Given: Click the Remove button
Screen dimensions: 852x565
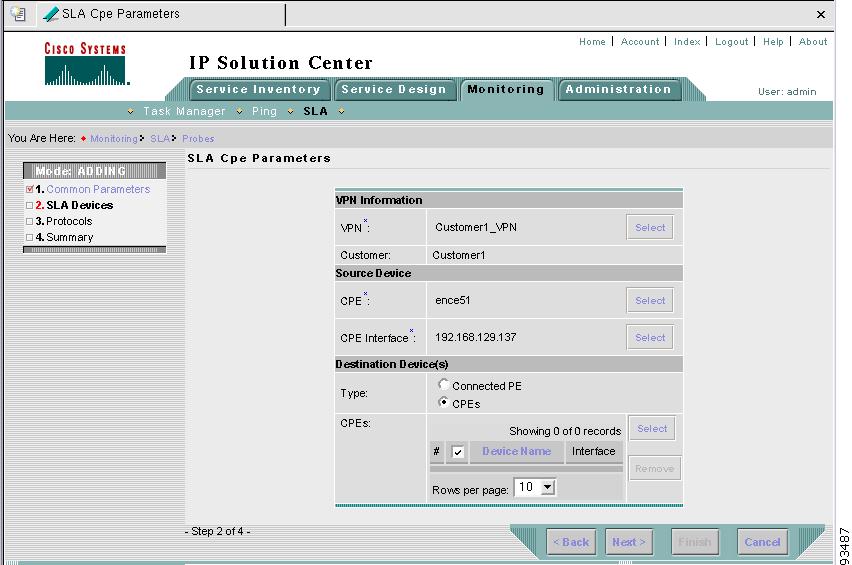Looking at the screenshot, I should pos(655,468).
